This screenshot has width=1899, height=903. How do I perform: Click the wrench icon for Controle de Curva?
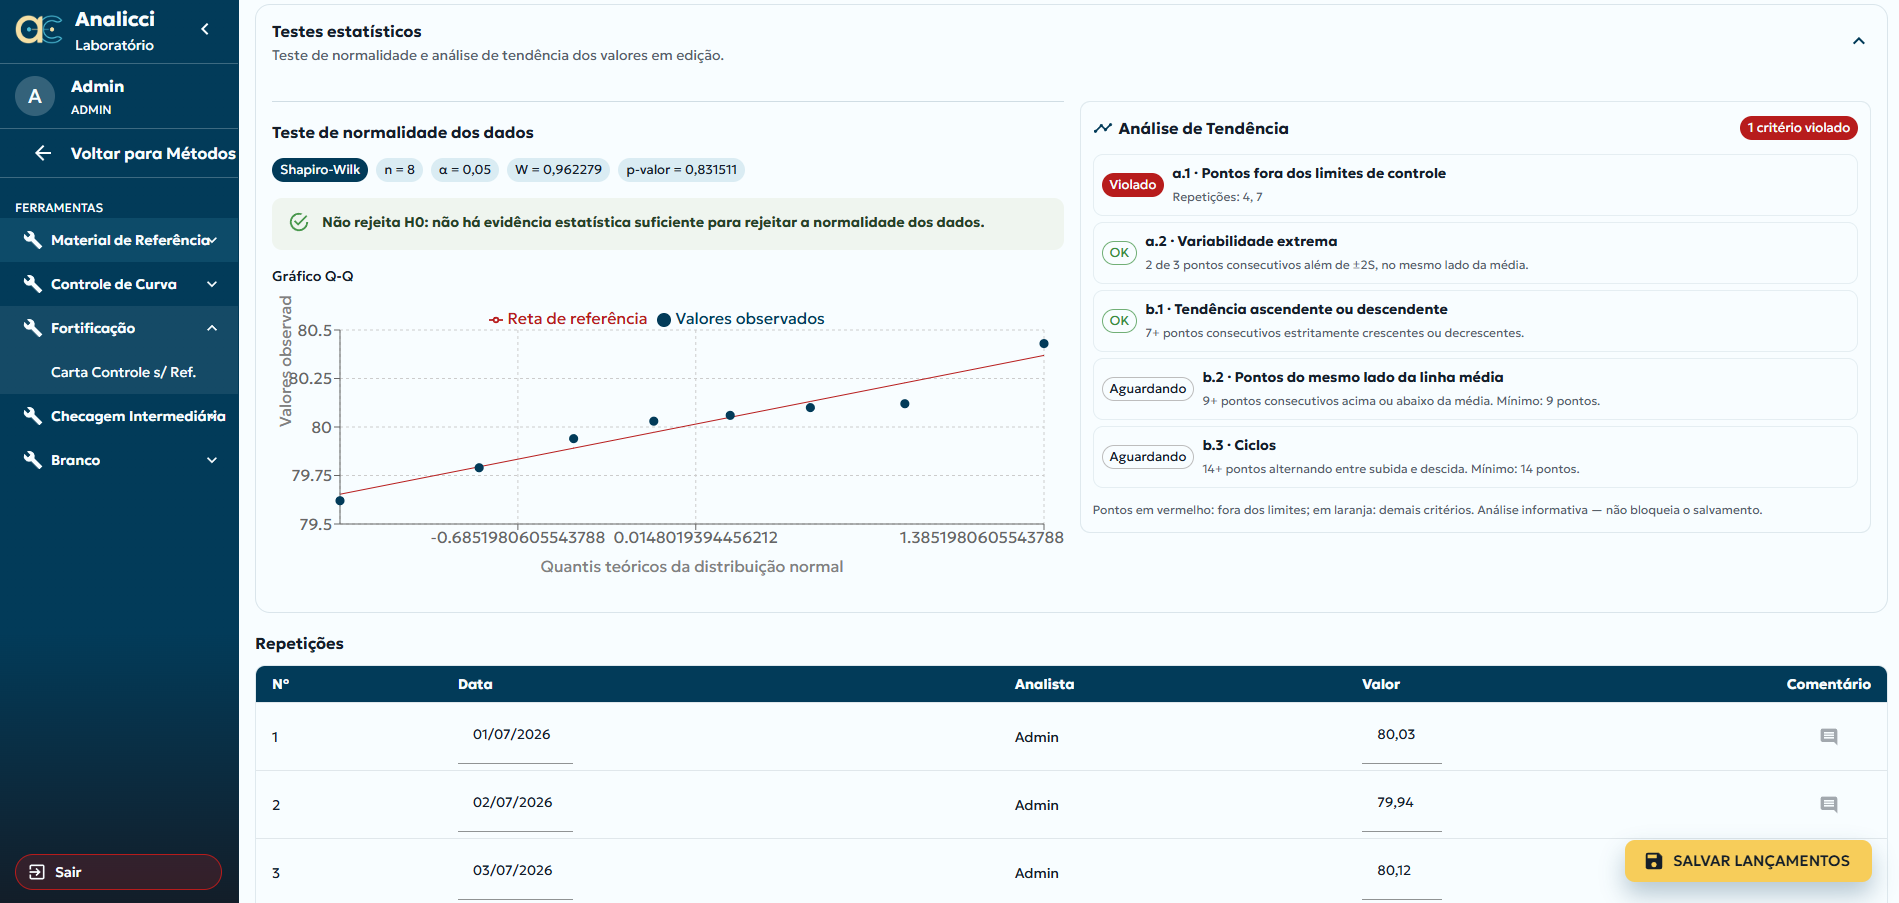coord(33,284)
